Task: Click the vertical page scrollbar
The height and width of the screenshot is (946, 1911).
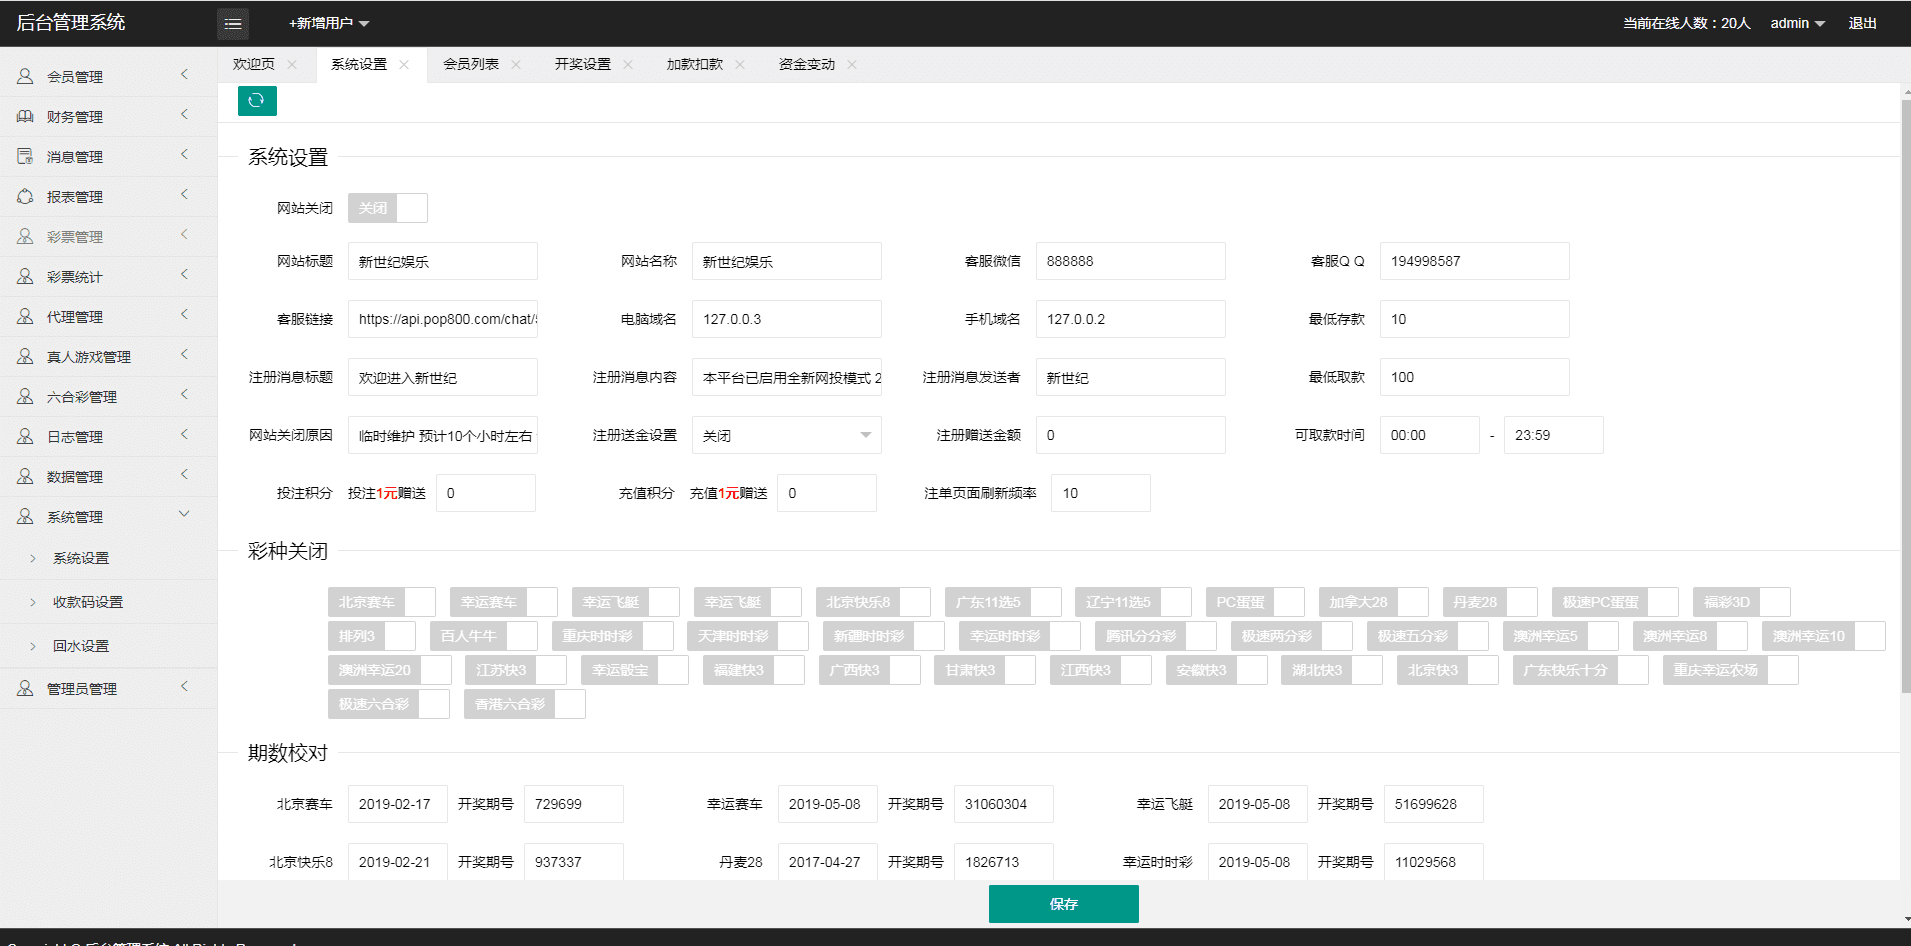Action: [x=1905, y=400]
